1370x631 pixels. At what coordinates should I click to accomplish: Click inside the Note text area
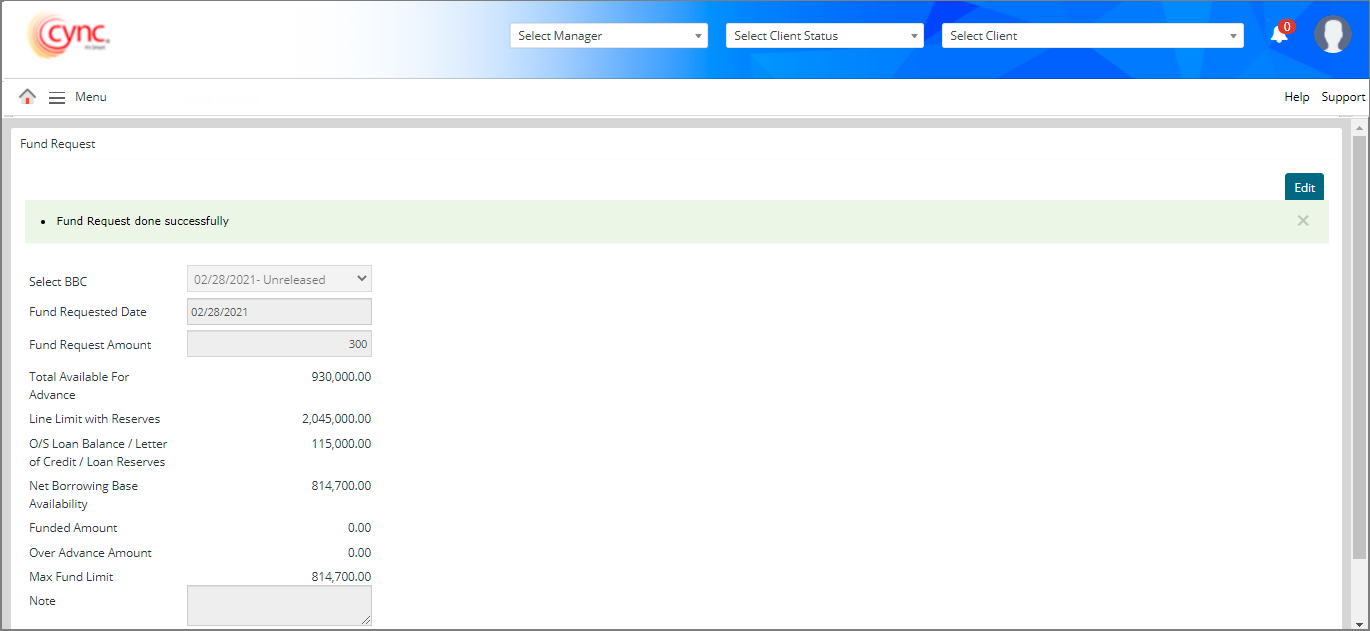279,605
